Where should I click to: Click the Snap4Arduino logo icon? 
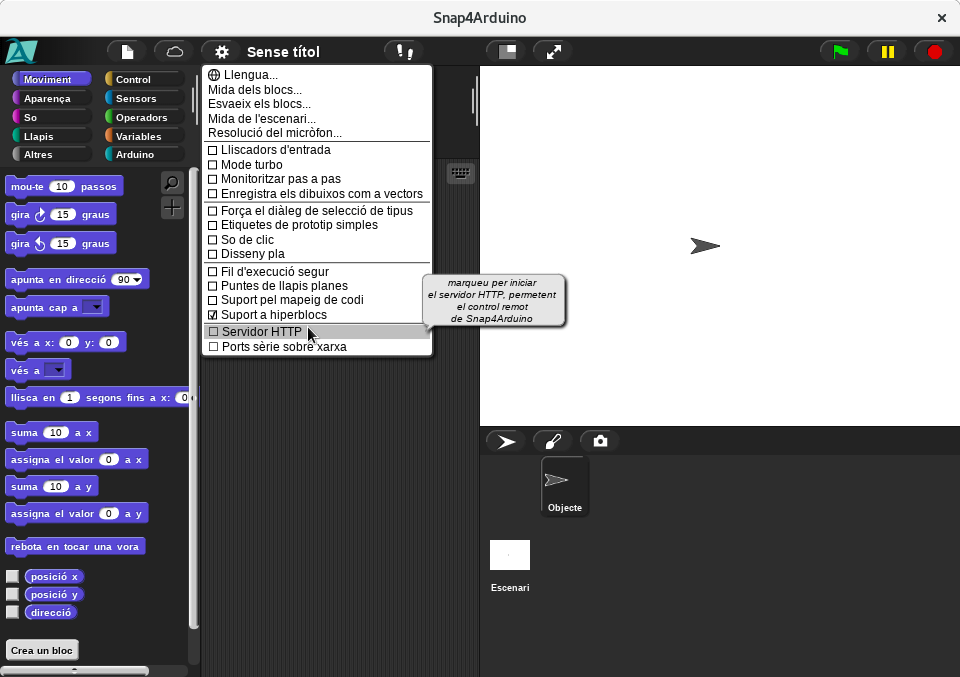(x=21, y=51)
